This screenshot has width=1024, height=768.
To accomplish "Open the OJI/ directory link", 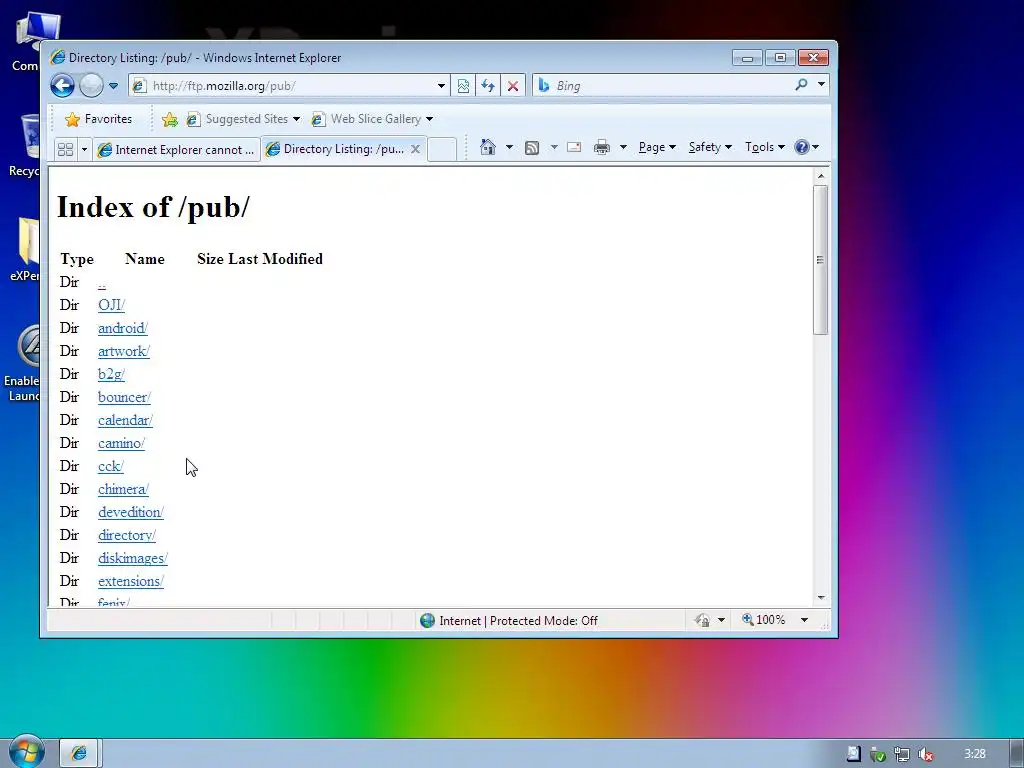I will (111, 305).
